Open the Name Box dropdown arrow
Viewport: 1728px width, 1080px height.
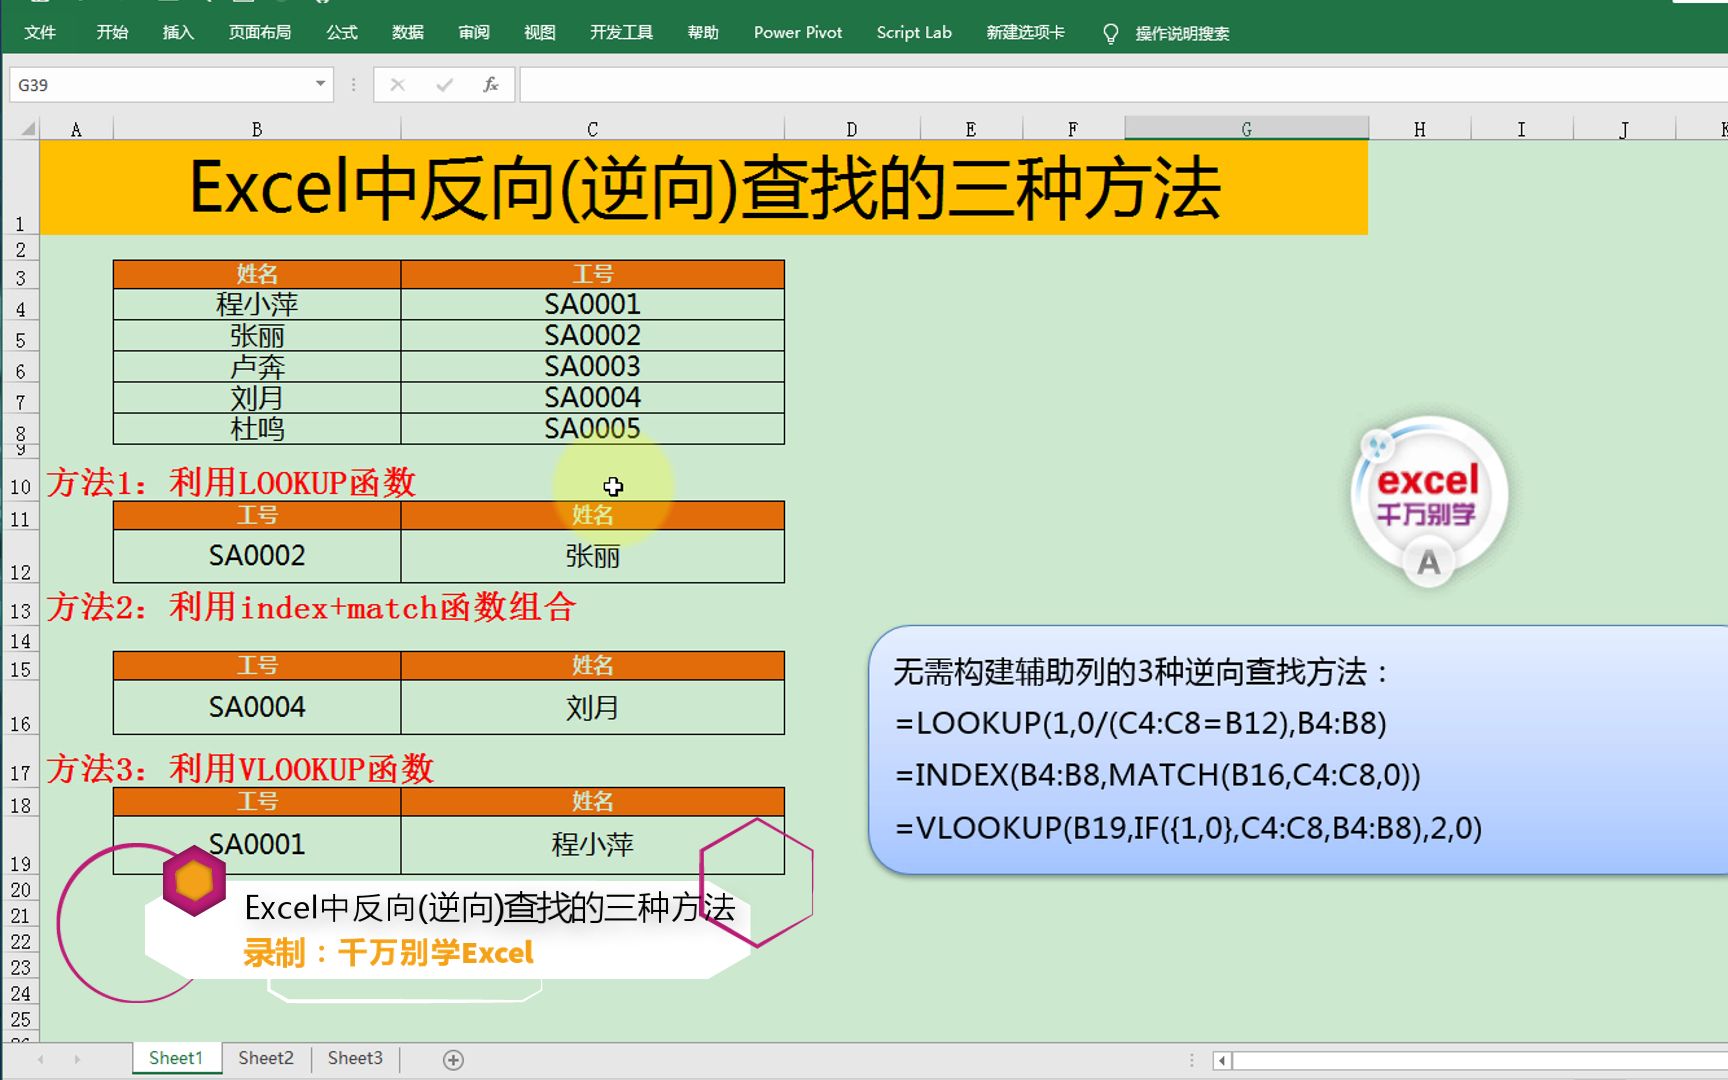[x=320, y=84]
